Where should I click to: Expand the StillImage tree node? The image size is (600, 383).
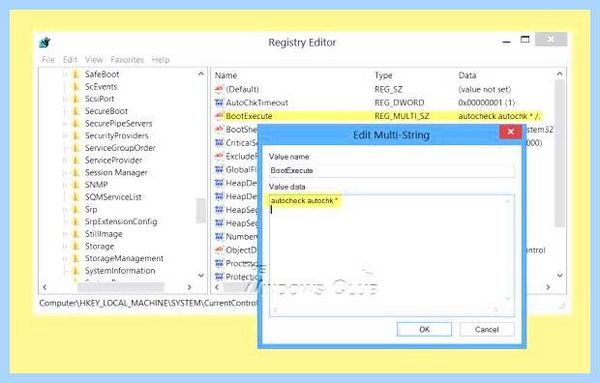point(65,234)
